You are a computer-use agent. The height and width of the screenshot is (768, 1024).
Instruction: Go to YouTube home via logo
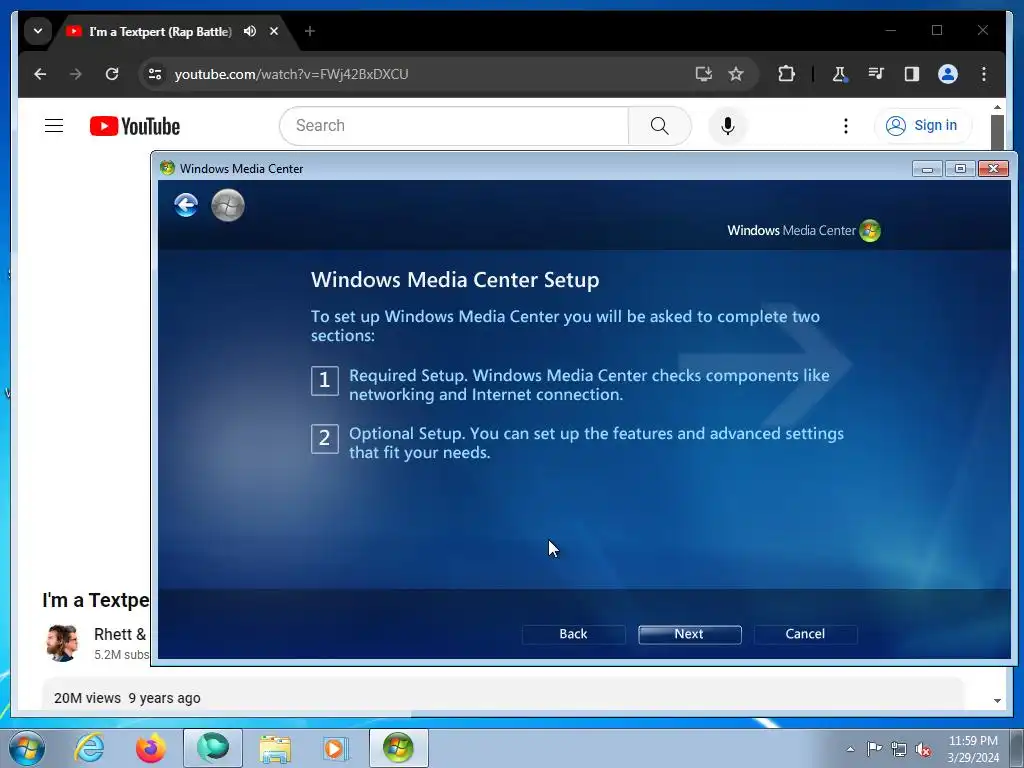(x=135, y=126)
